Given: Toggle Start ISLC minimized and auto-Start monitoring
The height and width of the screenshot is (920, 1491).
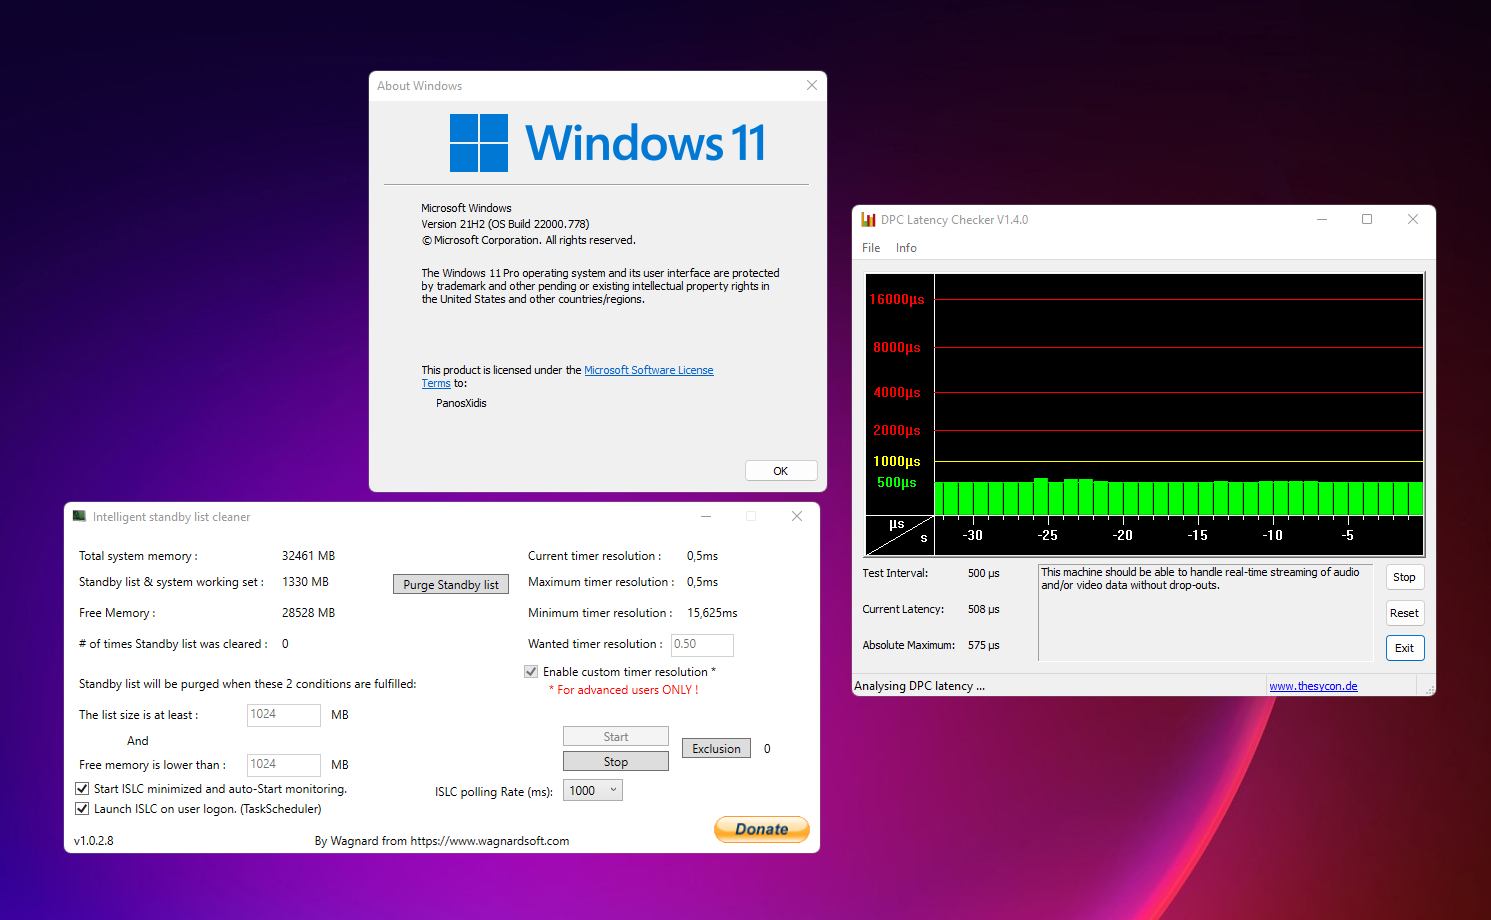Looking at the screenshot, I should (x=82, y=789).
